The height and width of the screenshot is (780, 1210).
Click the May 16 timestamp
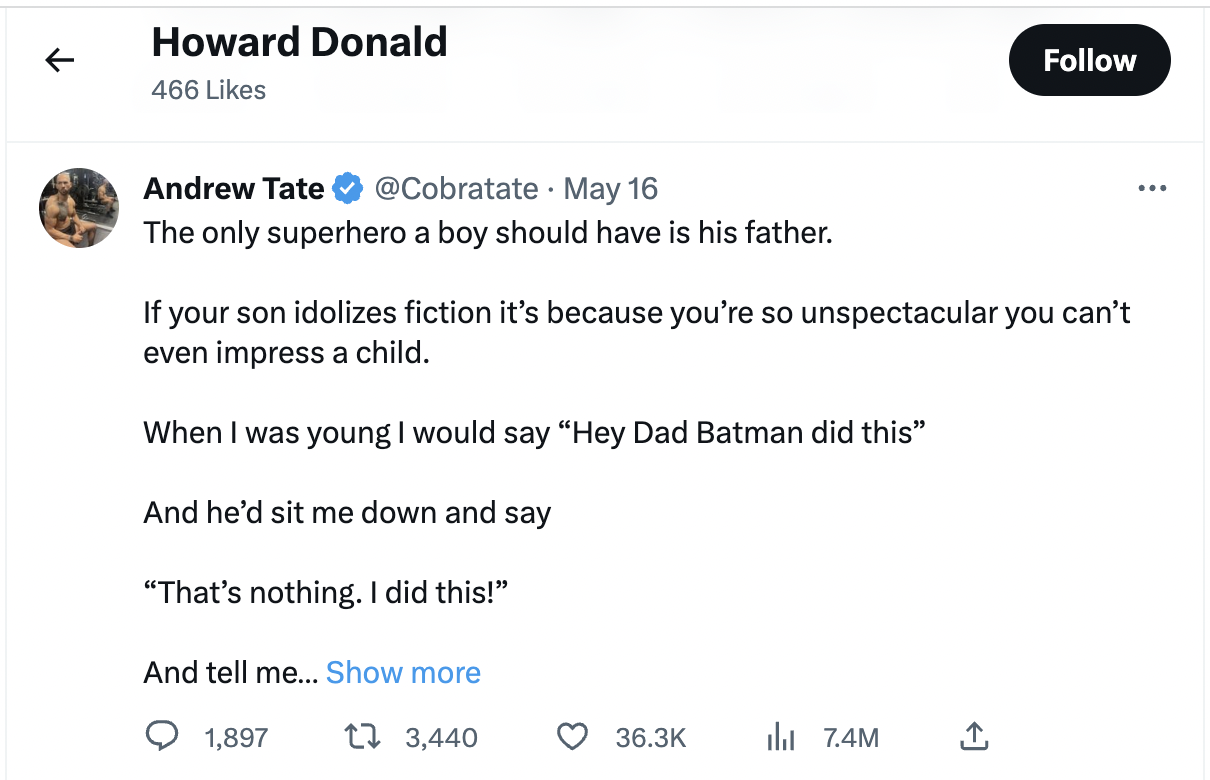coord(611,188)
